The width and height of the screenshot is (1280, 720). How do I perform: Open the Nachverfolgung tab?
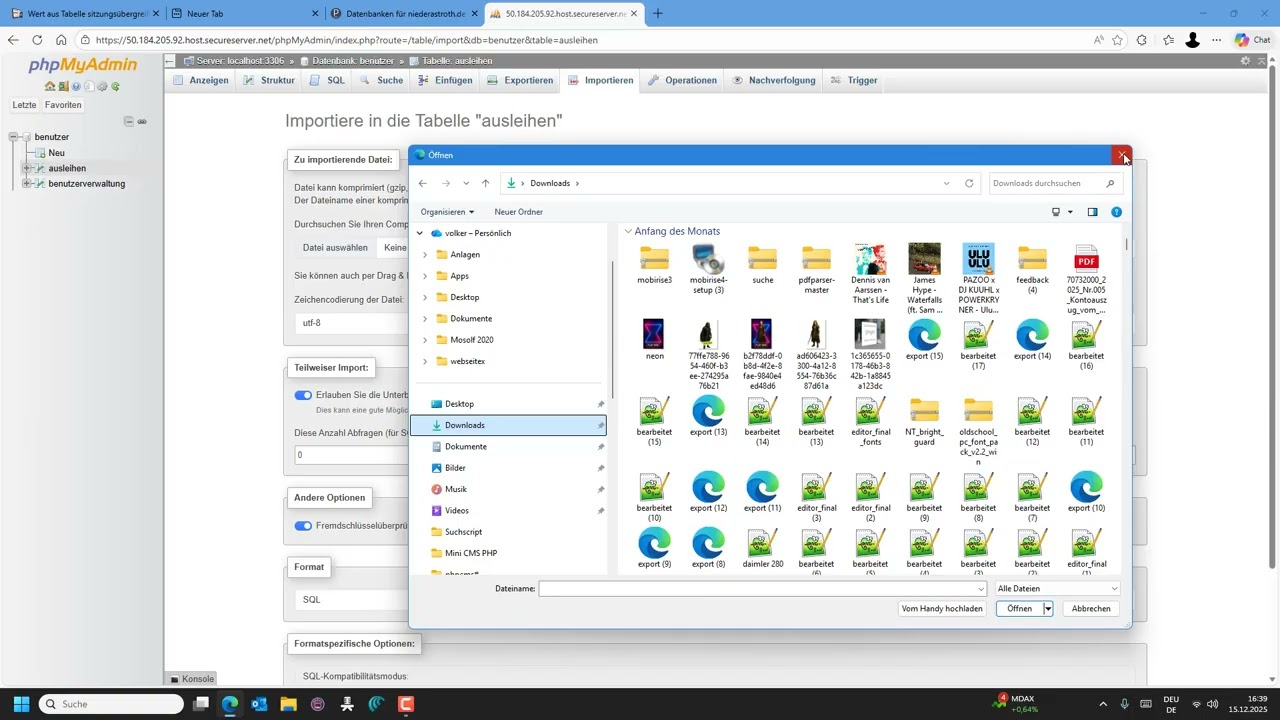tap(774, 80)
